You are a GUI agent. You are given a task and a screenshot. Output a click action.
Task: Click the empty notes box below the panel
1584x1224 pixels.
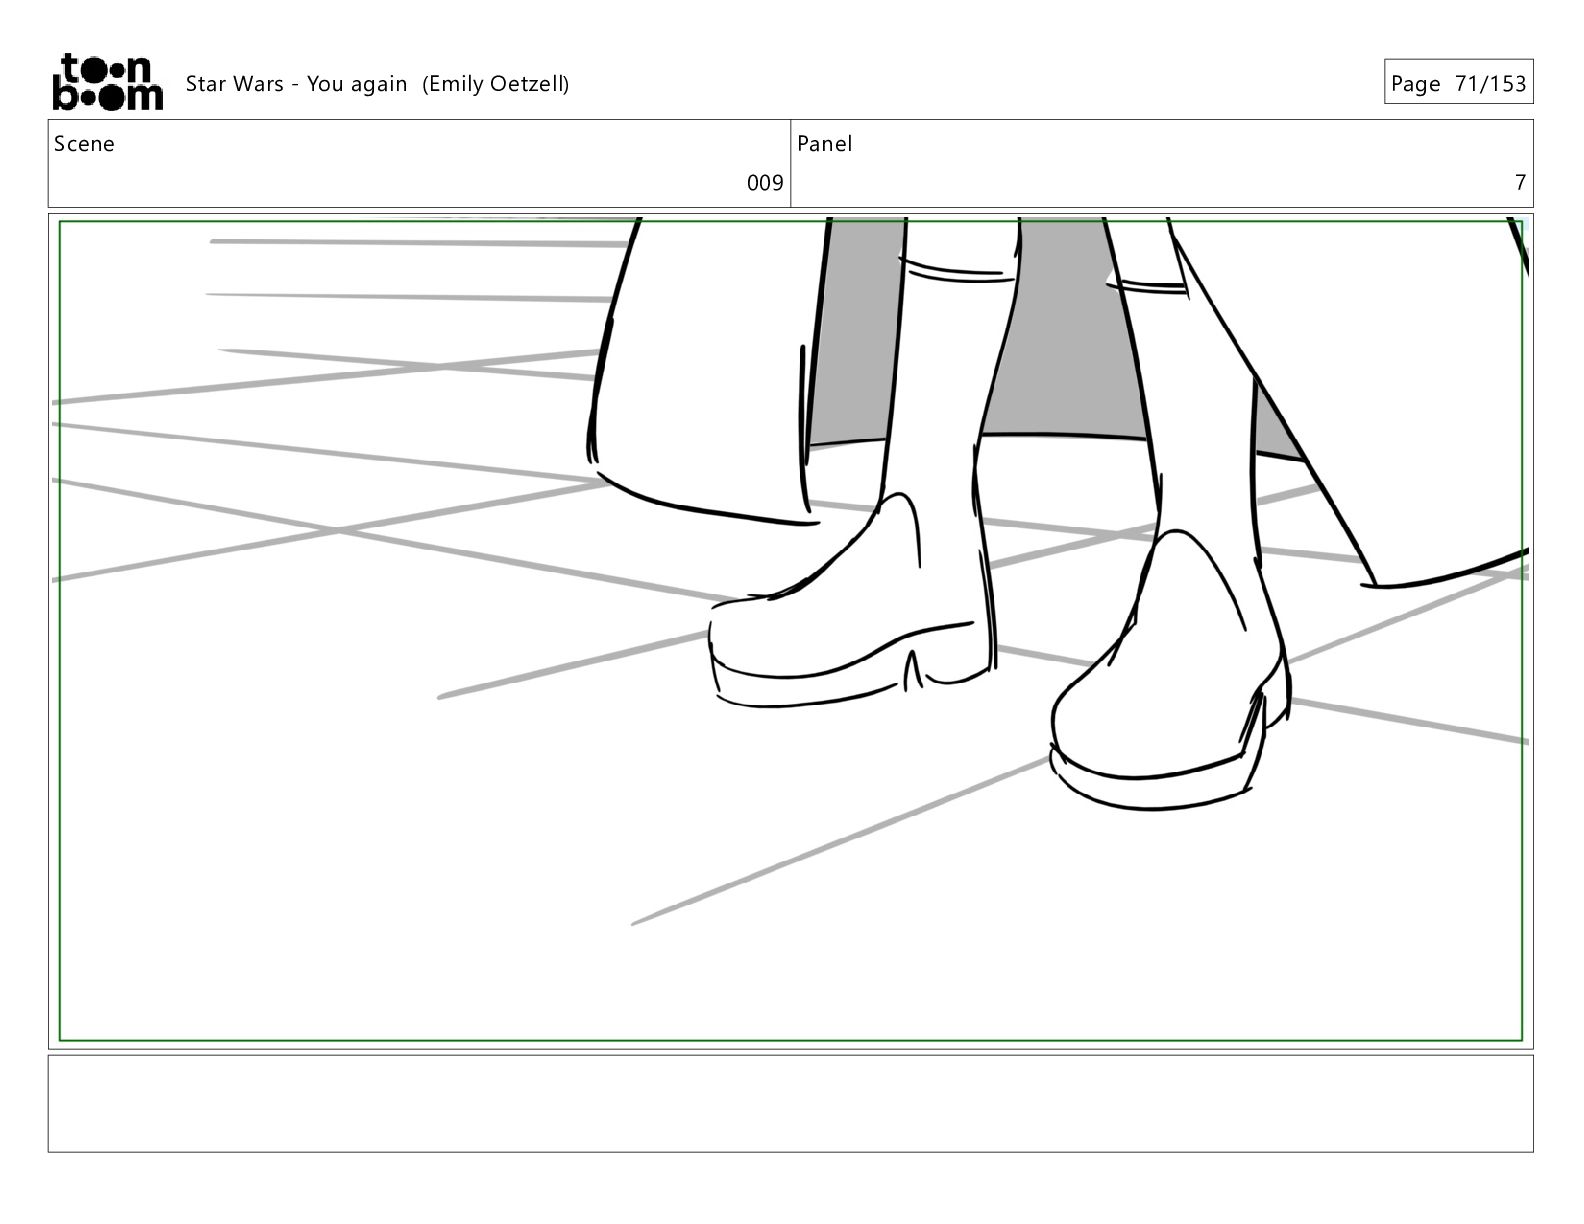[790, 1103]
